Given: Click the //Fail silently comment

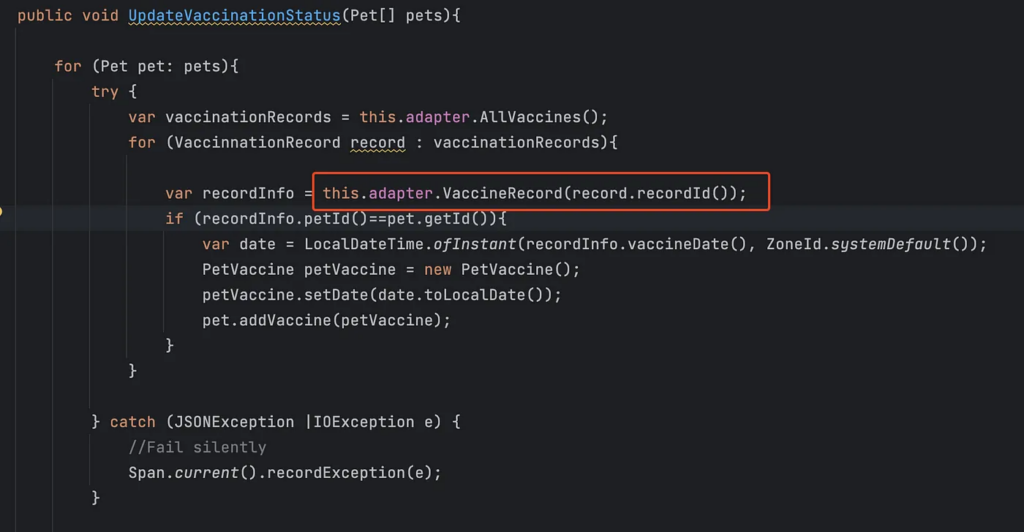Looking at the screenshot, I should pyautogui.click(x=197, y=448).
